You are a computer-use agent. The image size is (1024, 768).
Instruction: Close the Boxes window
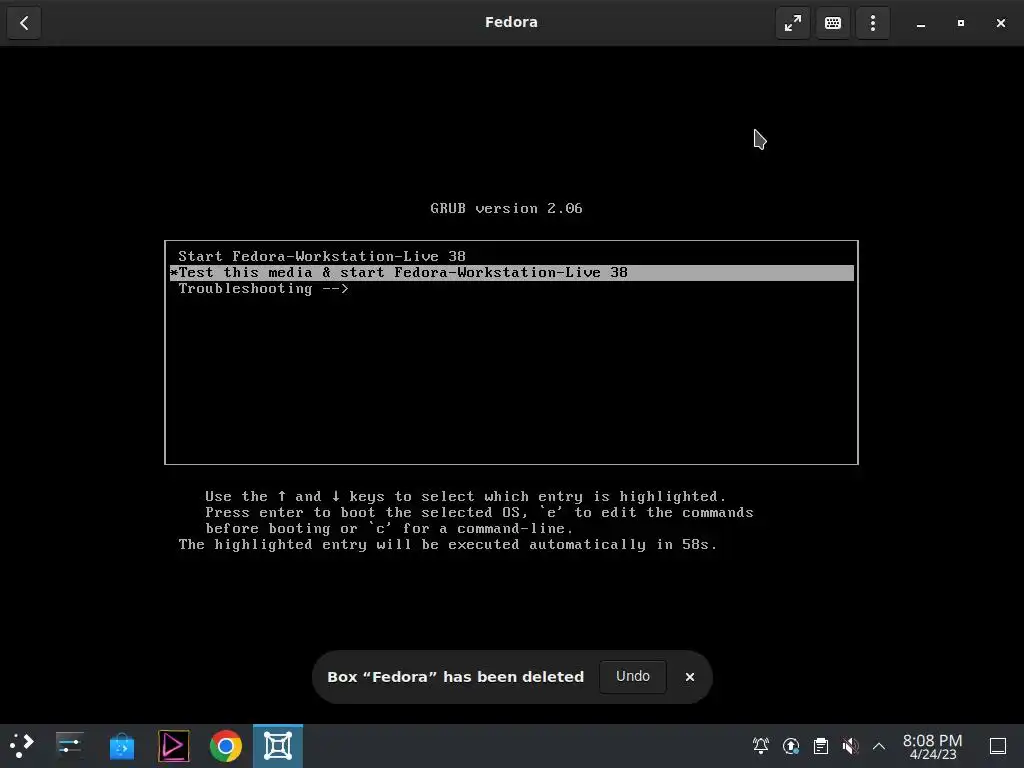point(1000,23)
